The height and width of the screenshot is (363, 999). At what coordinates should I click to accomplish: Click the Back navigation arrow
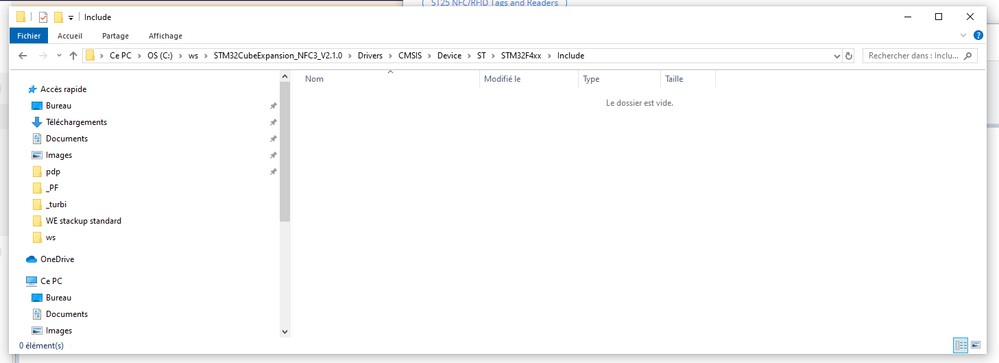[23, 55]
